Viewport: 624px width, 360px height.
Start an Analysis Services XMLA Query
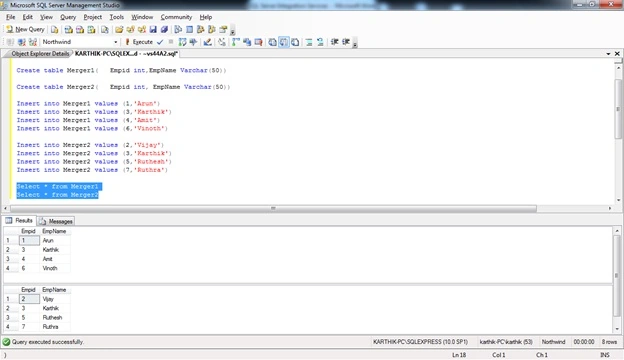click(x=92, y=29)
